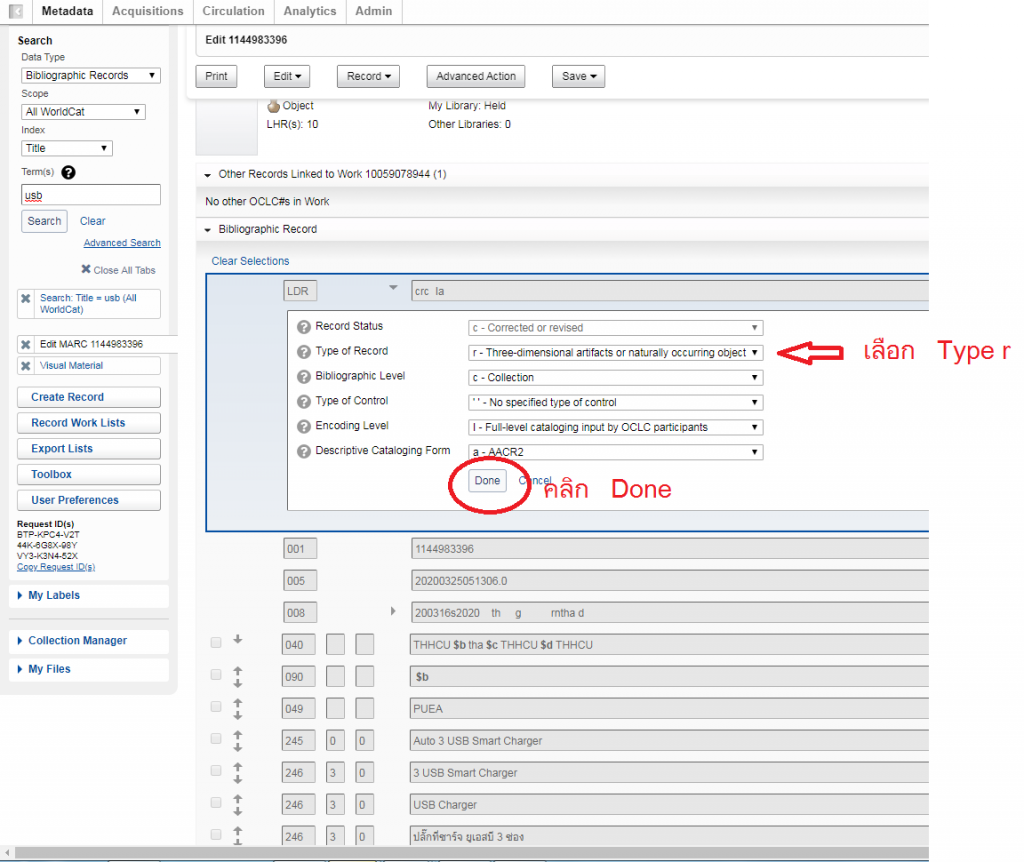Click the 245 title field 'Auto 3 USB Smart Charger'
Viewport: 1024px width, 862px height.
coord(669,741)
